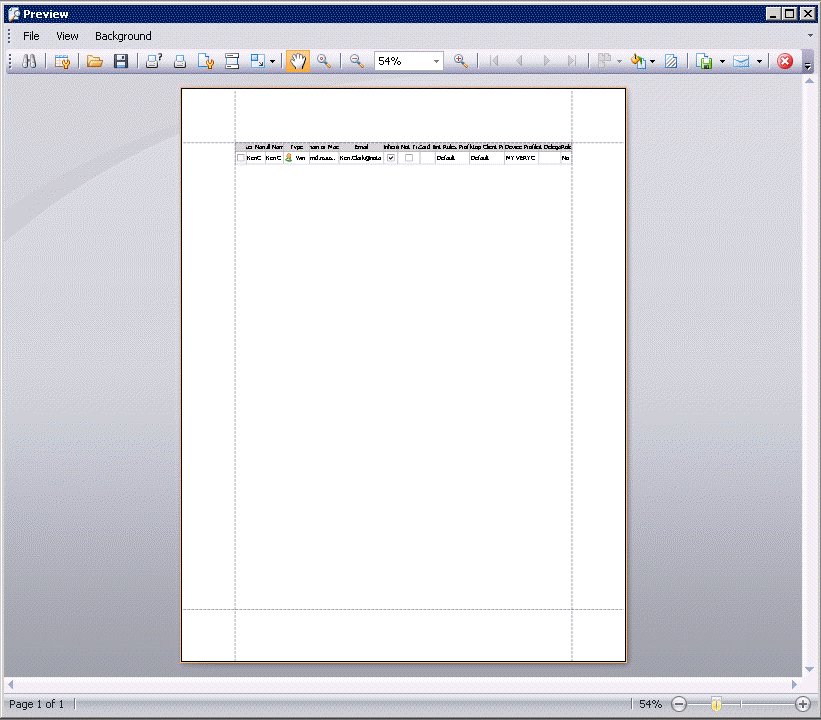This screenshot has width=821, height=720.
Task: Click the red Exit preview button
Action: pos(785,61)
